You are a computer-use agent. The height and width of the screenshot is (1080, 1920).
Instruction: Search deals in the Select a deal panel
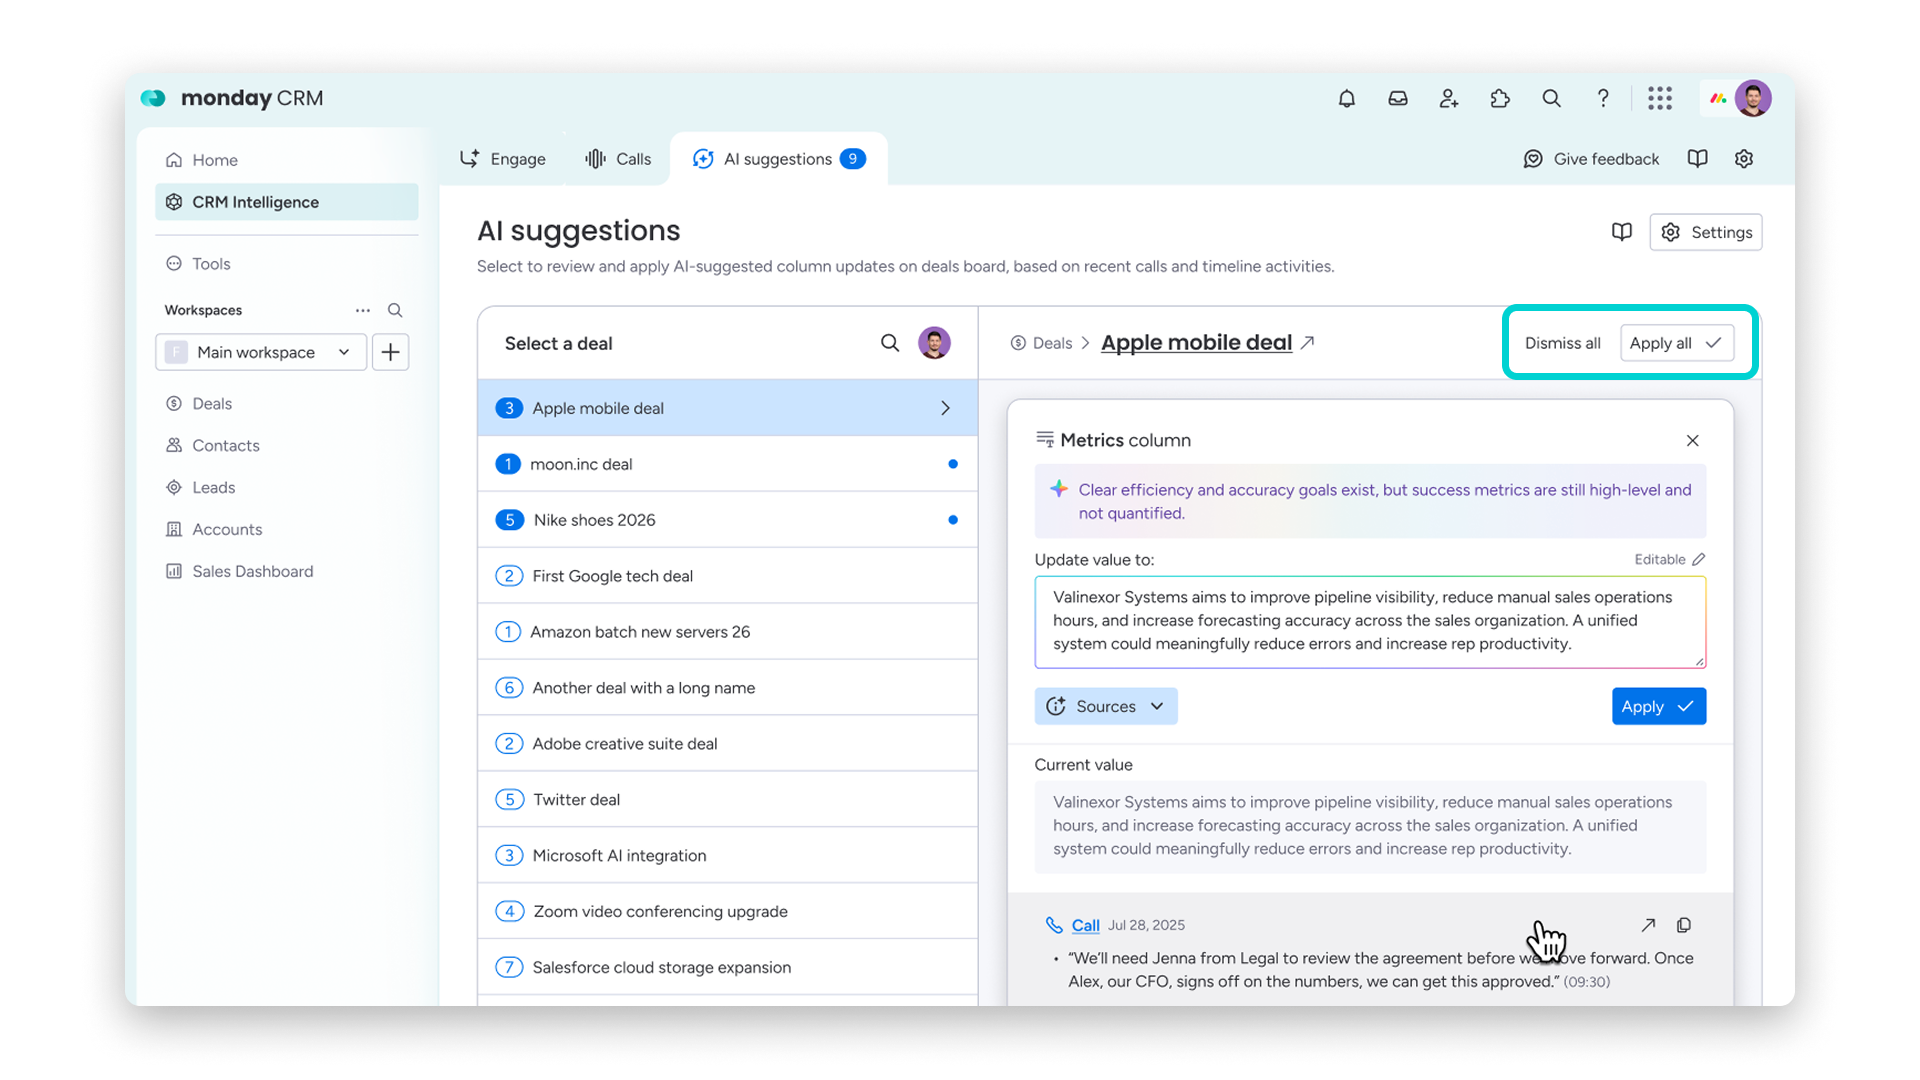click(889, 343)
